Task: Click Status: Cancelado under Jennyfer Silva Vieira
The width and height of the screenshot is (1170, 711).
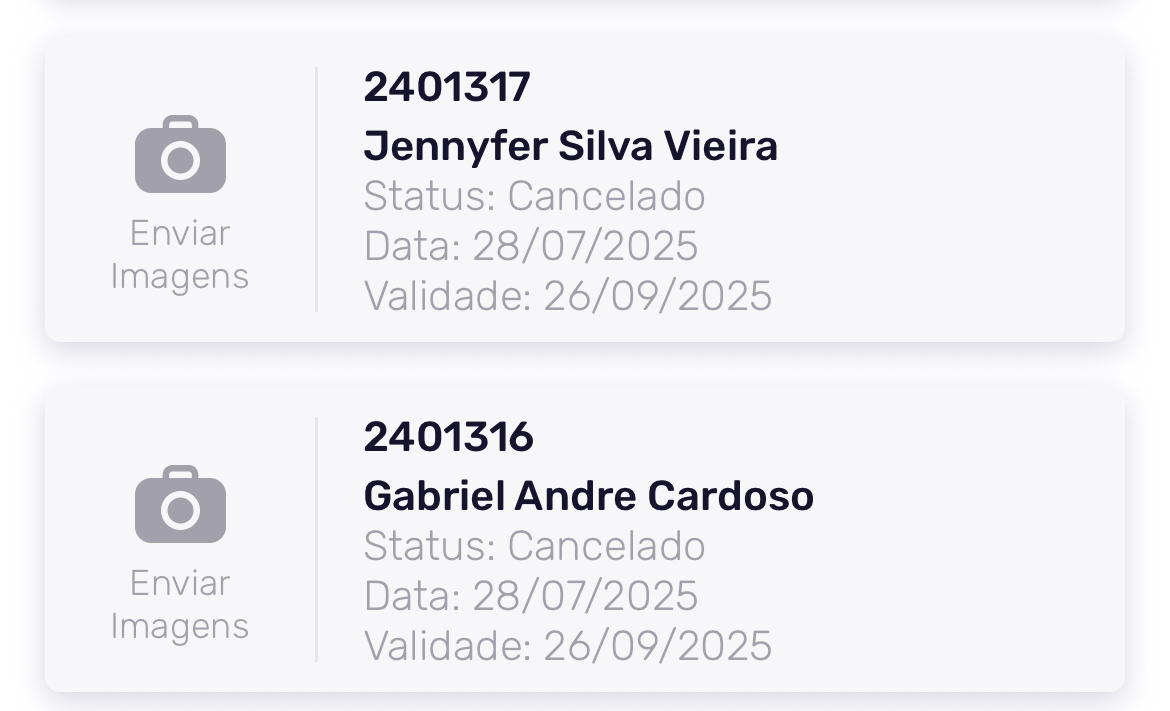Action: [534, 197]
